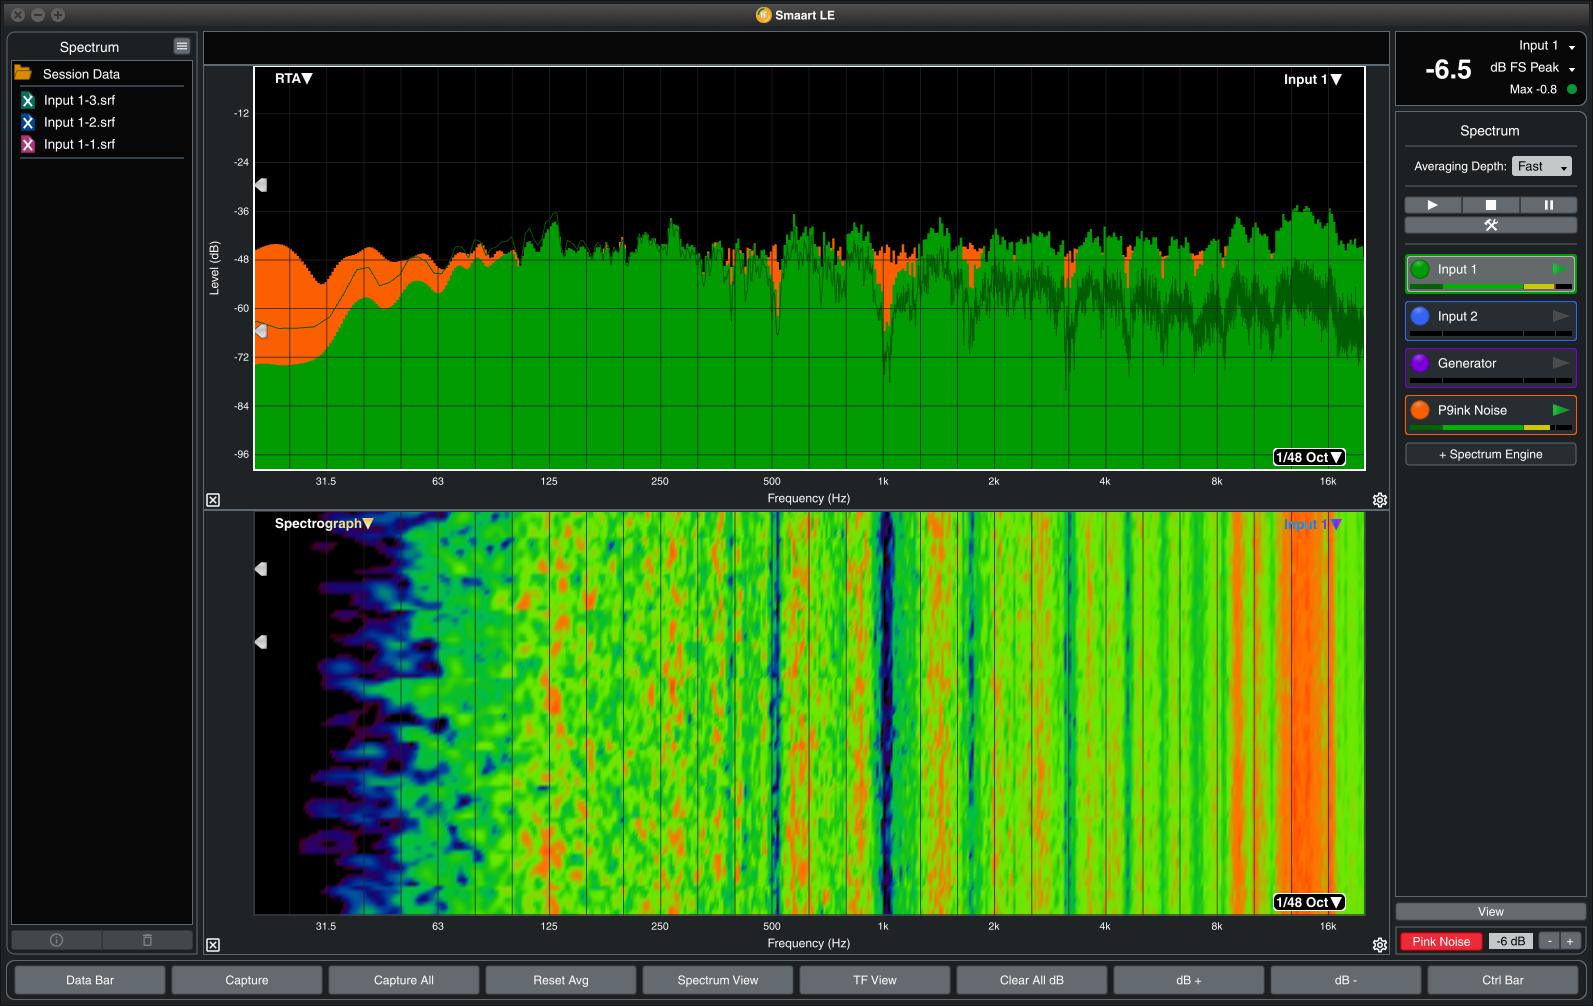Open RTA plot settings gear
This screenshot has width=1593, height=1006.
(x=1380, y=500)
